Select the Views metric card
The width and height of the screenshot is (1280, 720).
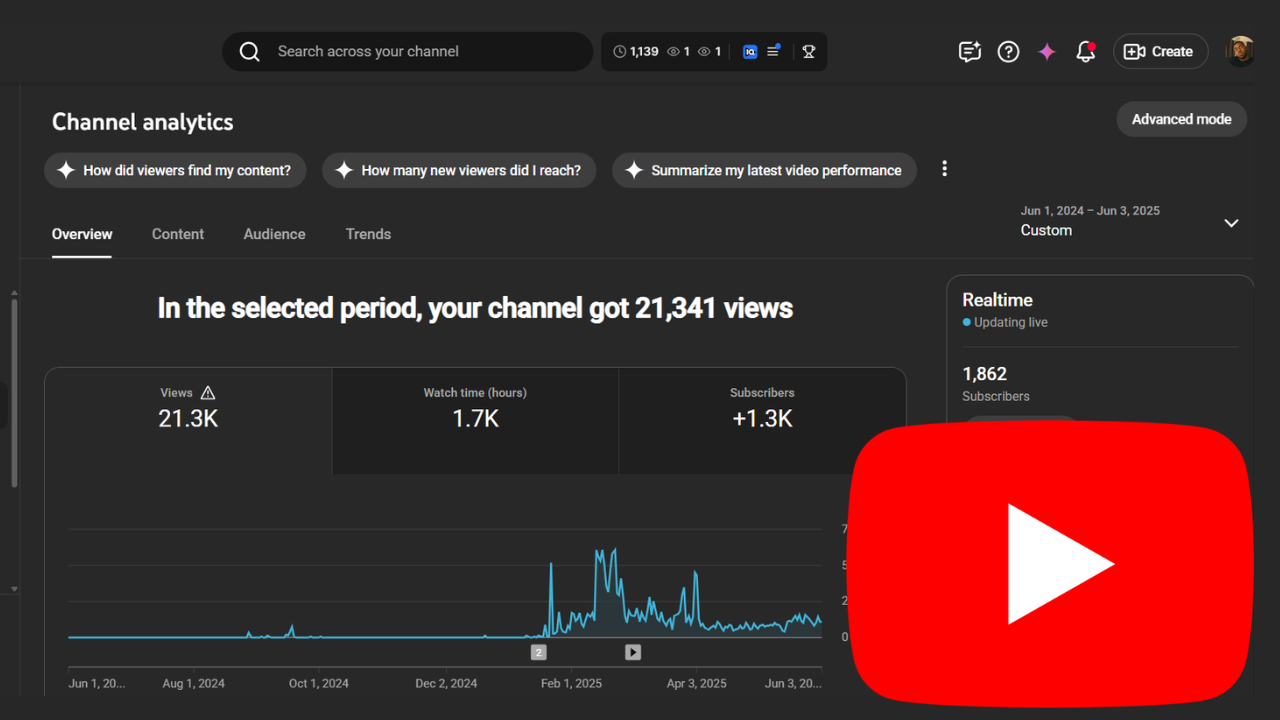tap(188, 421)
